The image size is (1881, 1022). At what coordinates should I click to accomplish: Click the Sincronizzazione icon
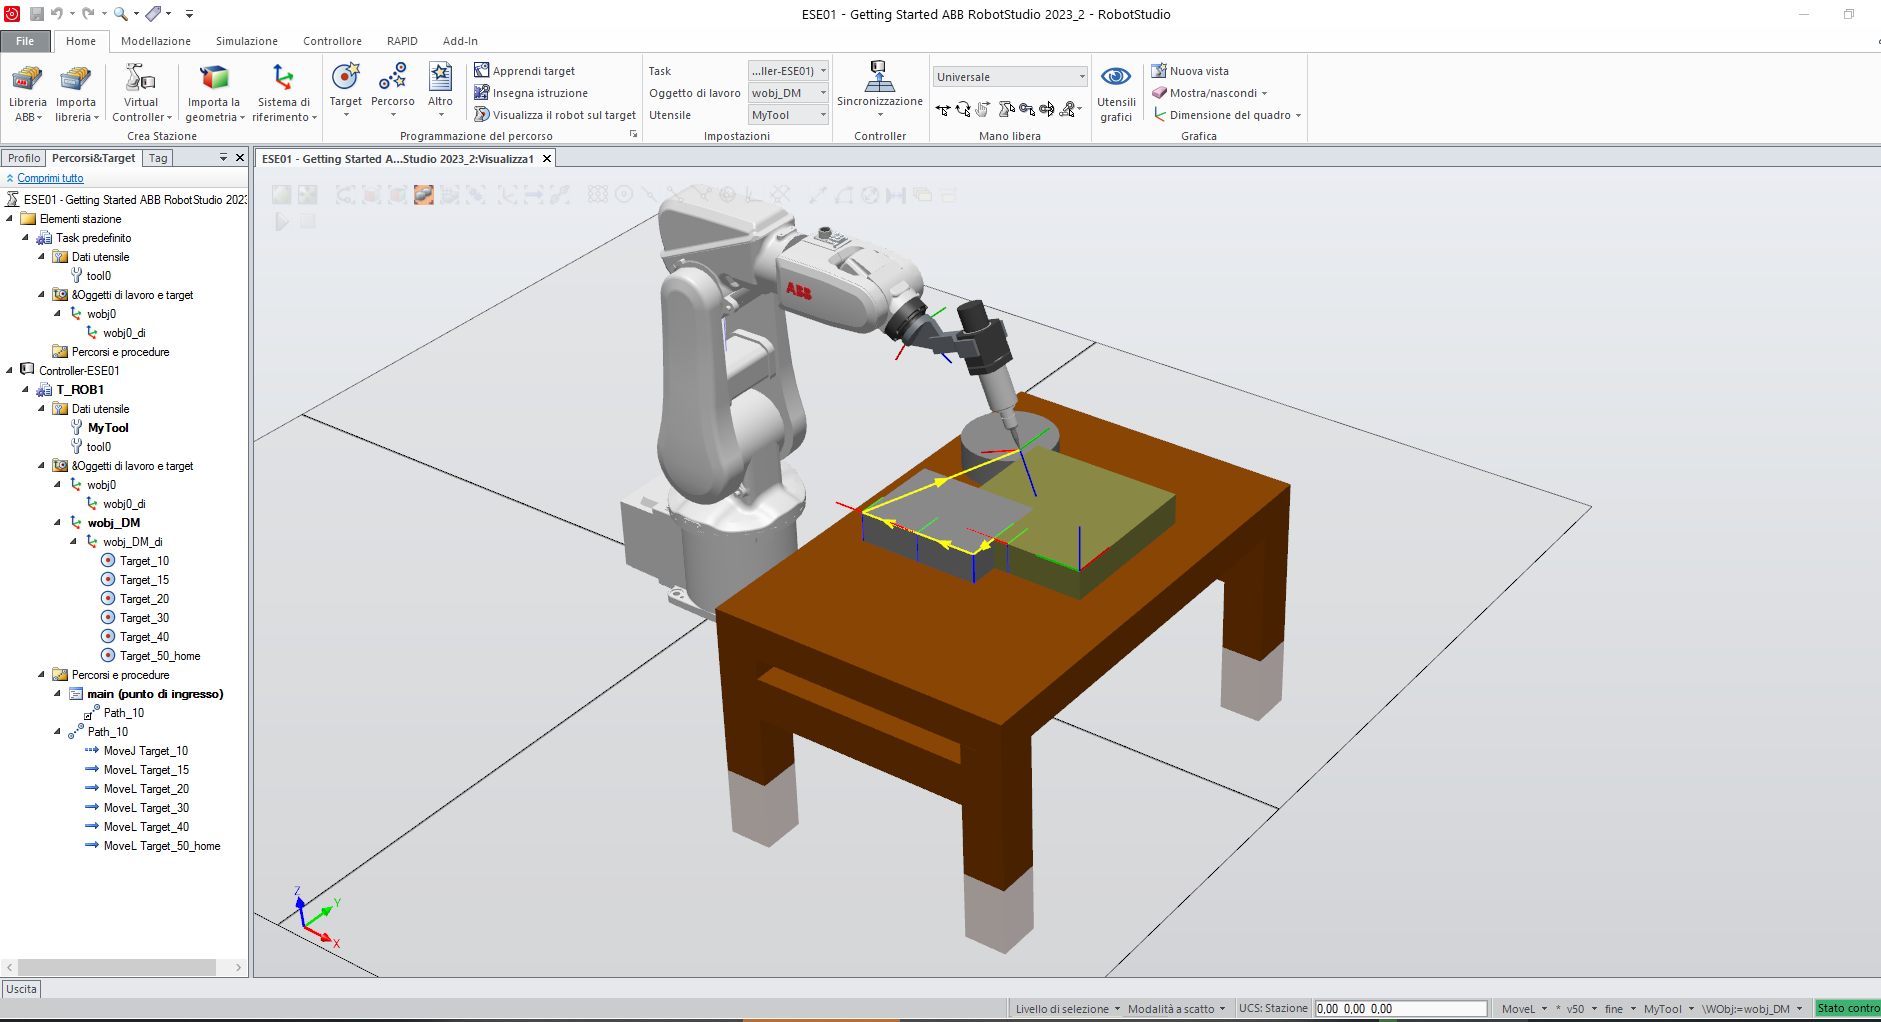878,88
